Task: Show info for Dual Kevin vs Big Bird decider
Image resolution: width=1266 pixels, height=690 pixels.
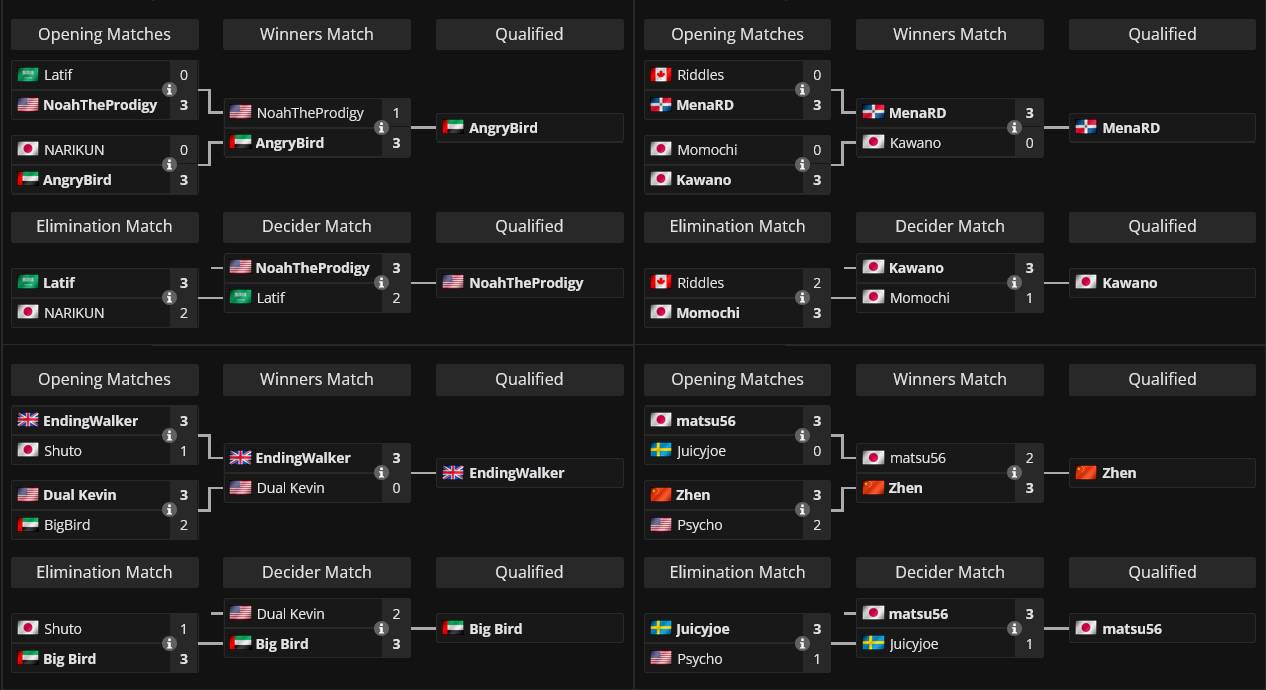Action: 381,629
